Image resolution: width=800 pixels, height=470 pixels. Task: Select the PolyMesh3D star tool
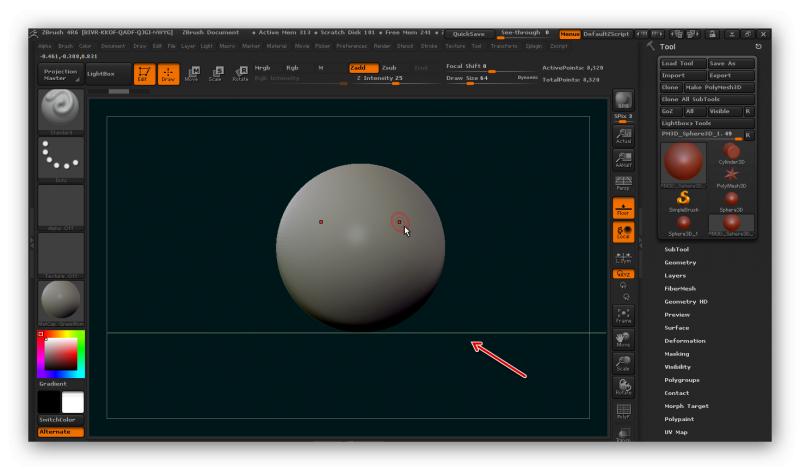pyautogui.click(x=731, y=178)
